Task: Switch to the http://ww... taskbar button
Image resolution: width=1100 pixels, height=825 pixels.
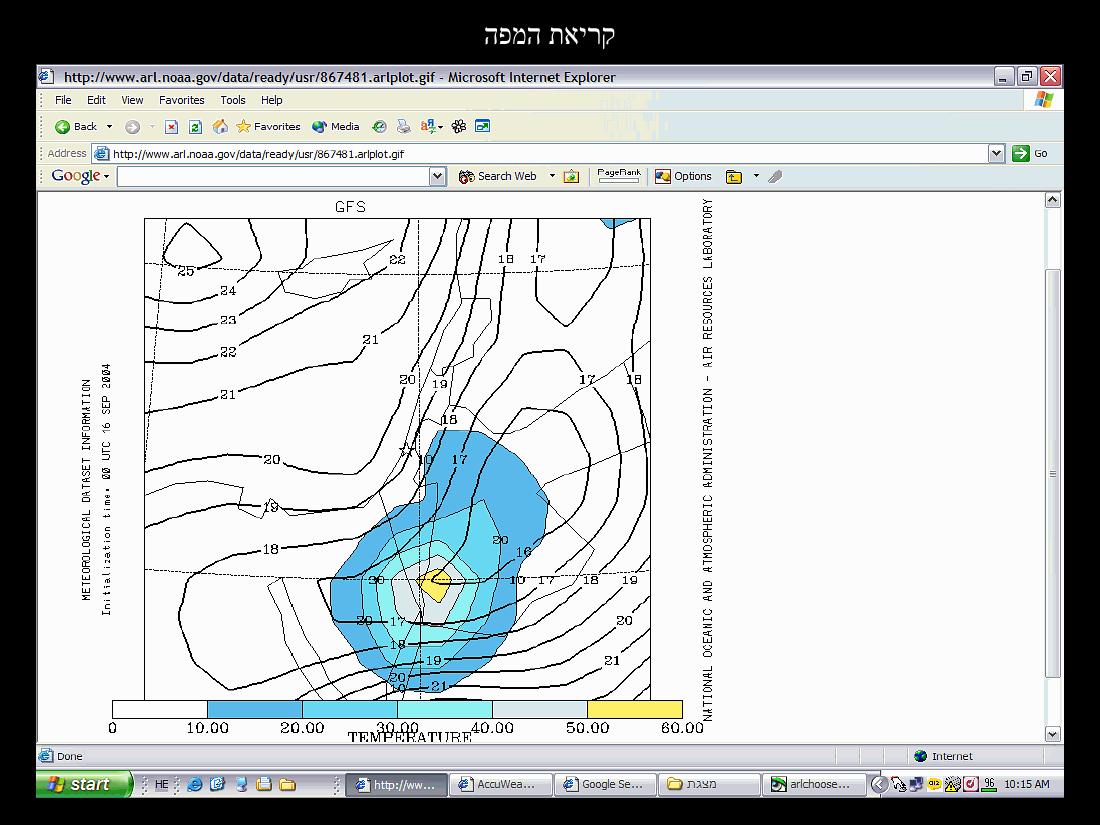Action: click(396, 784)
